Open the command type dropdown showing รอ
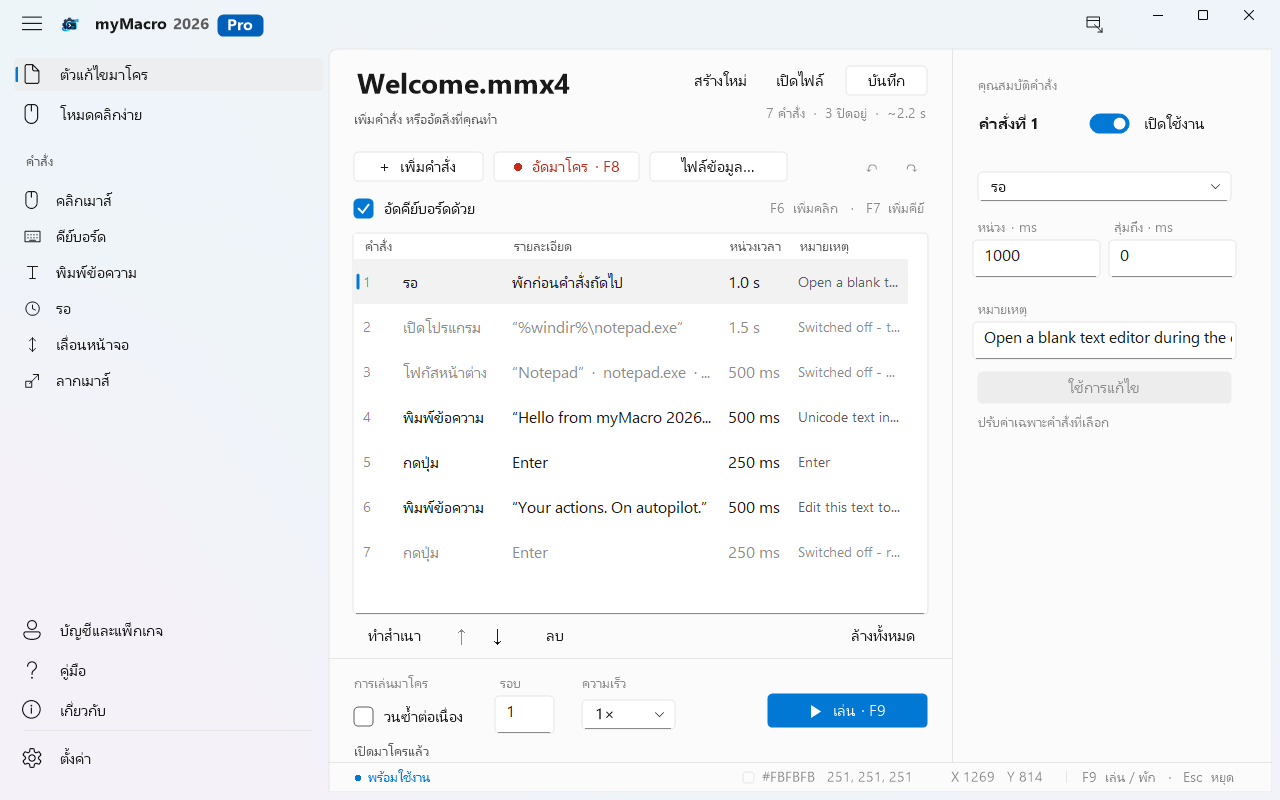Image resolution: width=1280 pixels, height=800 pixels. point(1104,187)
